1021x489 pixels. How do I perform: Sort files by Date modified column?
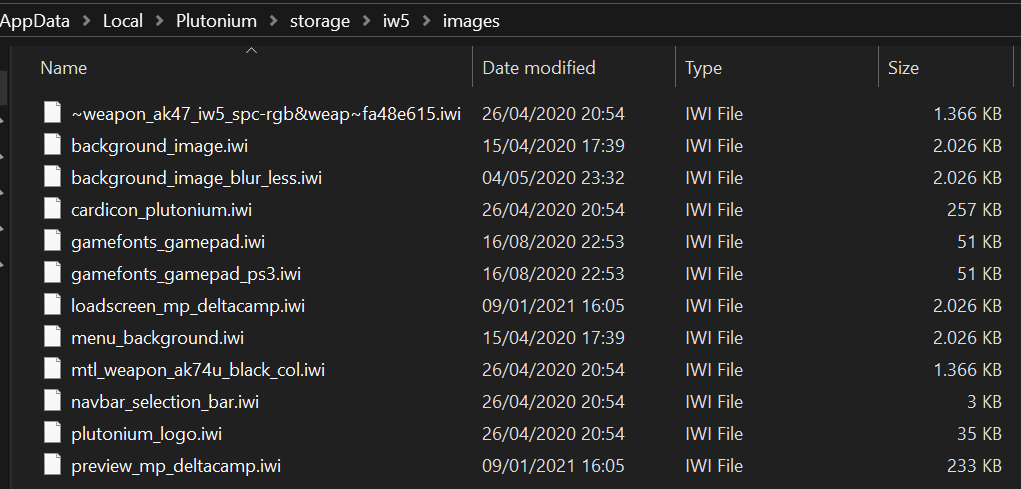[x=538, y=68]
